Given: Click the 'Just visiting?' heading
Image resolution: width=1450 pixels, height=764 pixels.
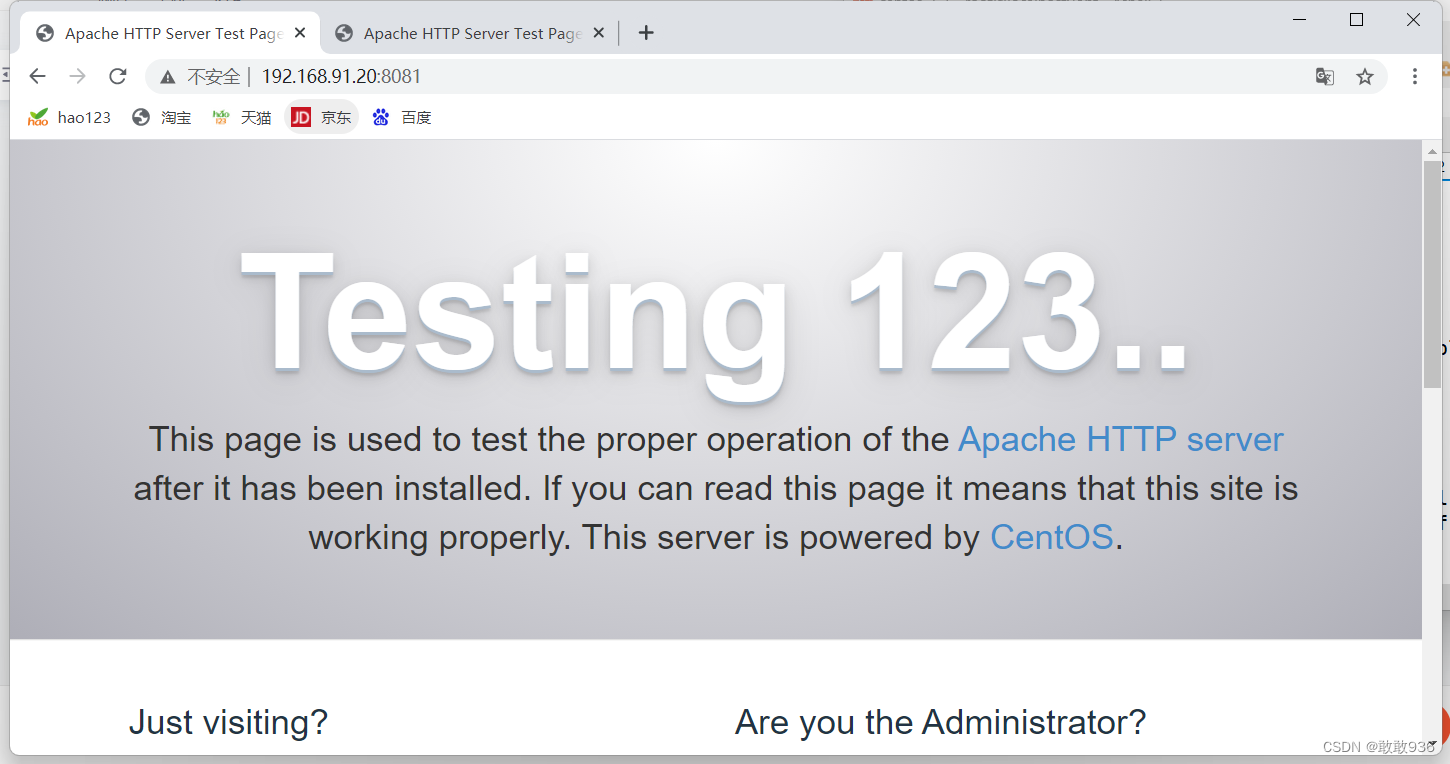Looking at the screenshot, I should tap(228, 722).
